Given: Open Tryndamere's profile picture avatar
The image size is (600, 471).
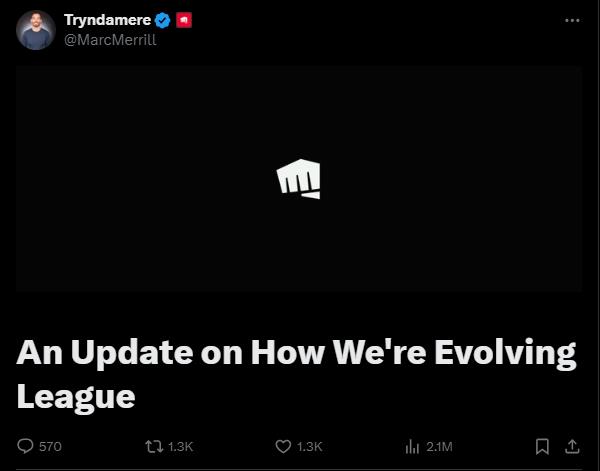Looking at the screenshot, I should tap(36, 30).
